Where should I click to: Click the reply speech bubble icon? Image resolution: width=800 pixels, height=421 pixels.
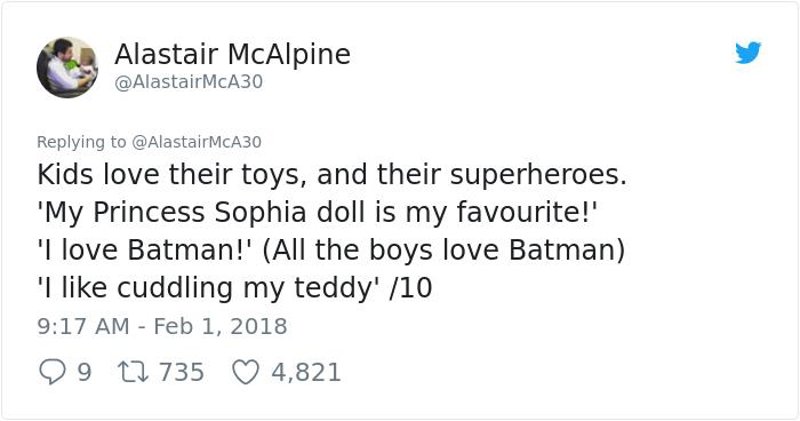click(x=50, y=373)
